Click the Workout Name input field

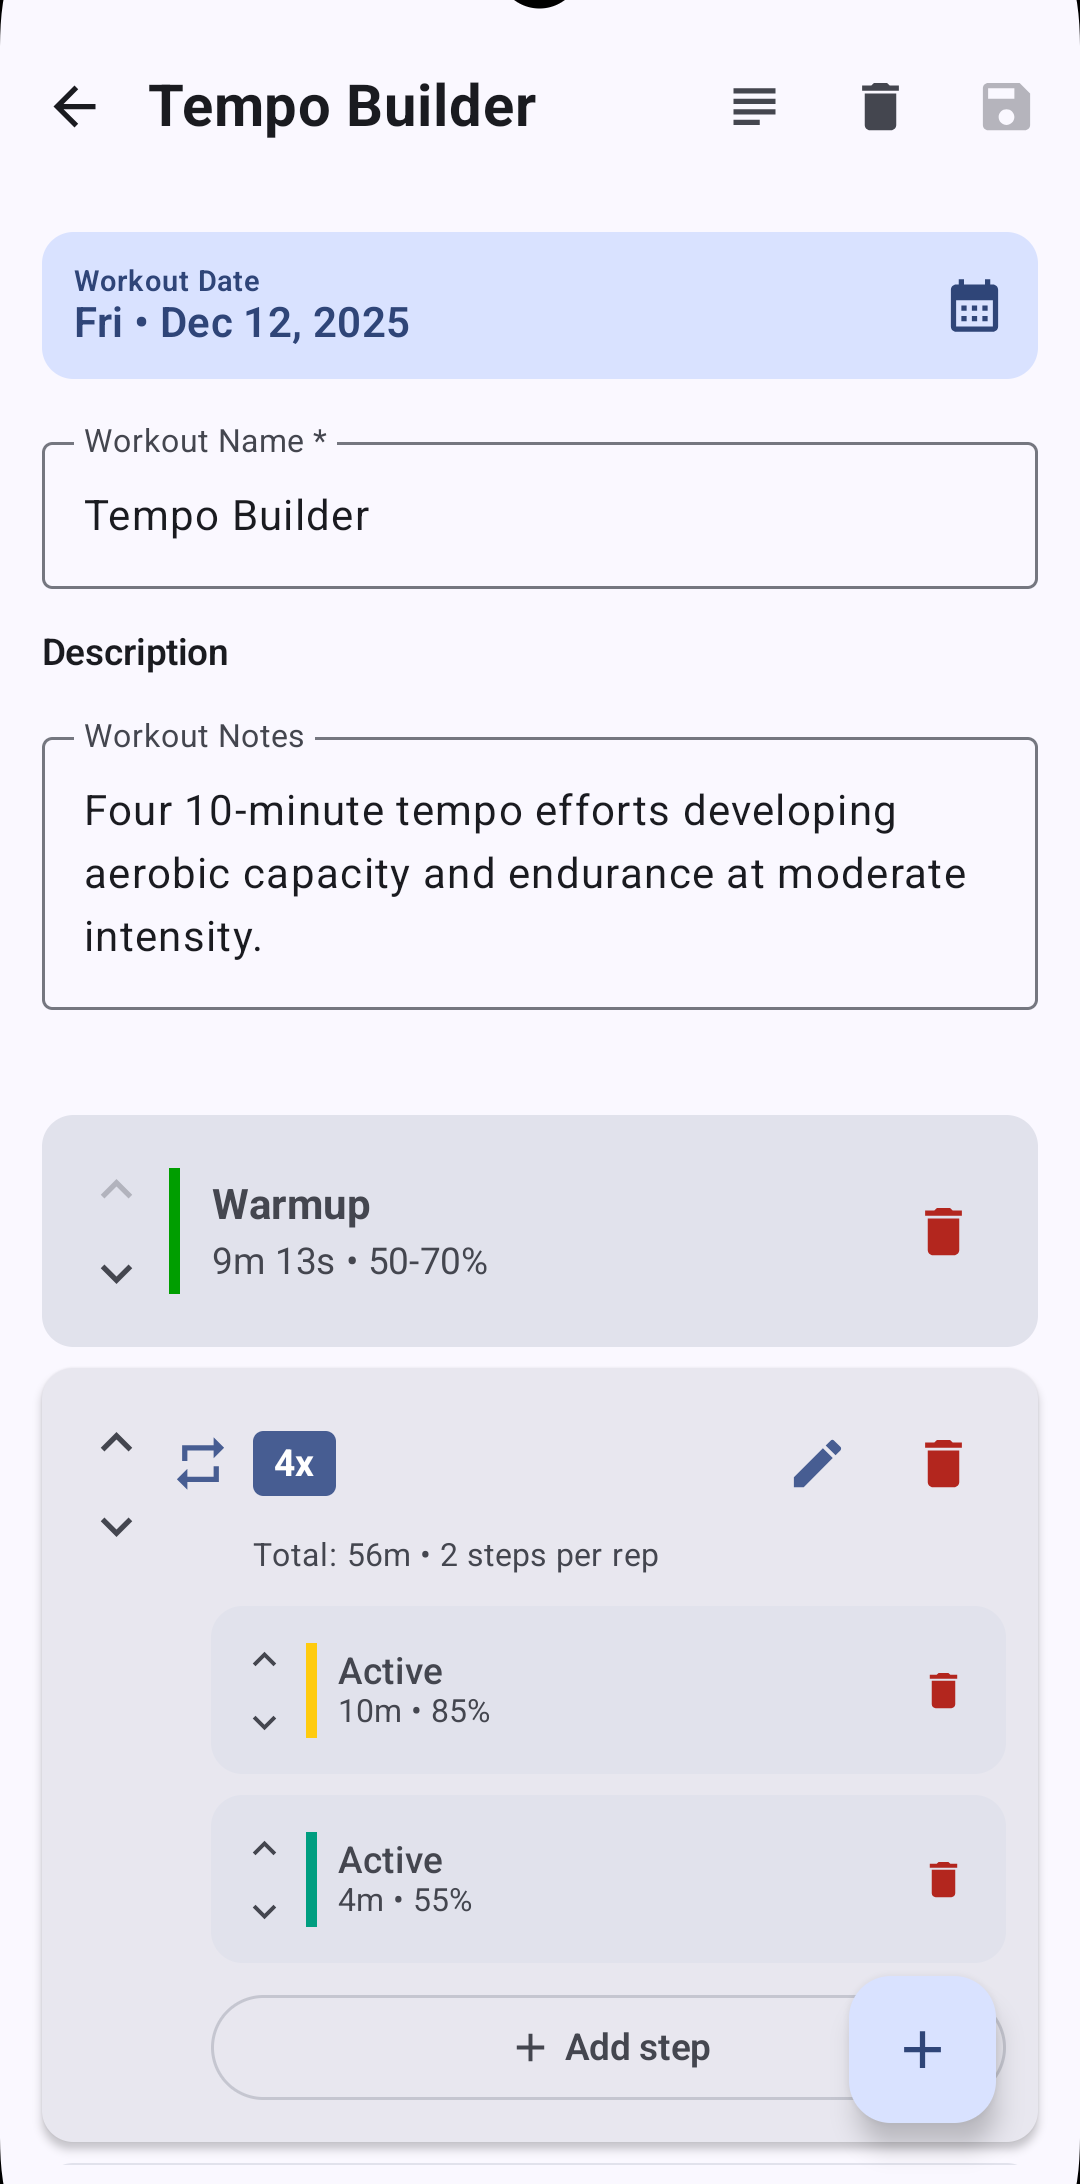tap(540, 516)
